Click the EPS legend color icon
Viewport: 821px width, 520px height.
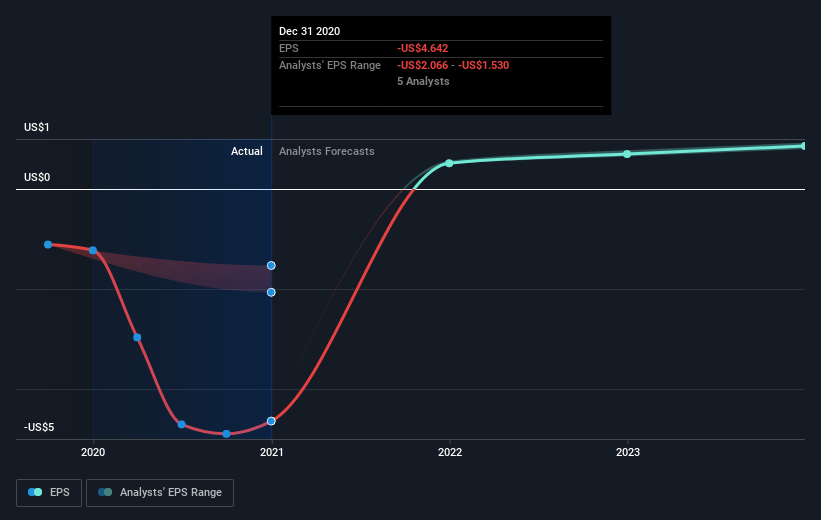(35, 492)
